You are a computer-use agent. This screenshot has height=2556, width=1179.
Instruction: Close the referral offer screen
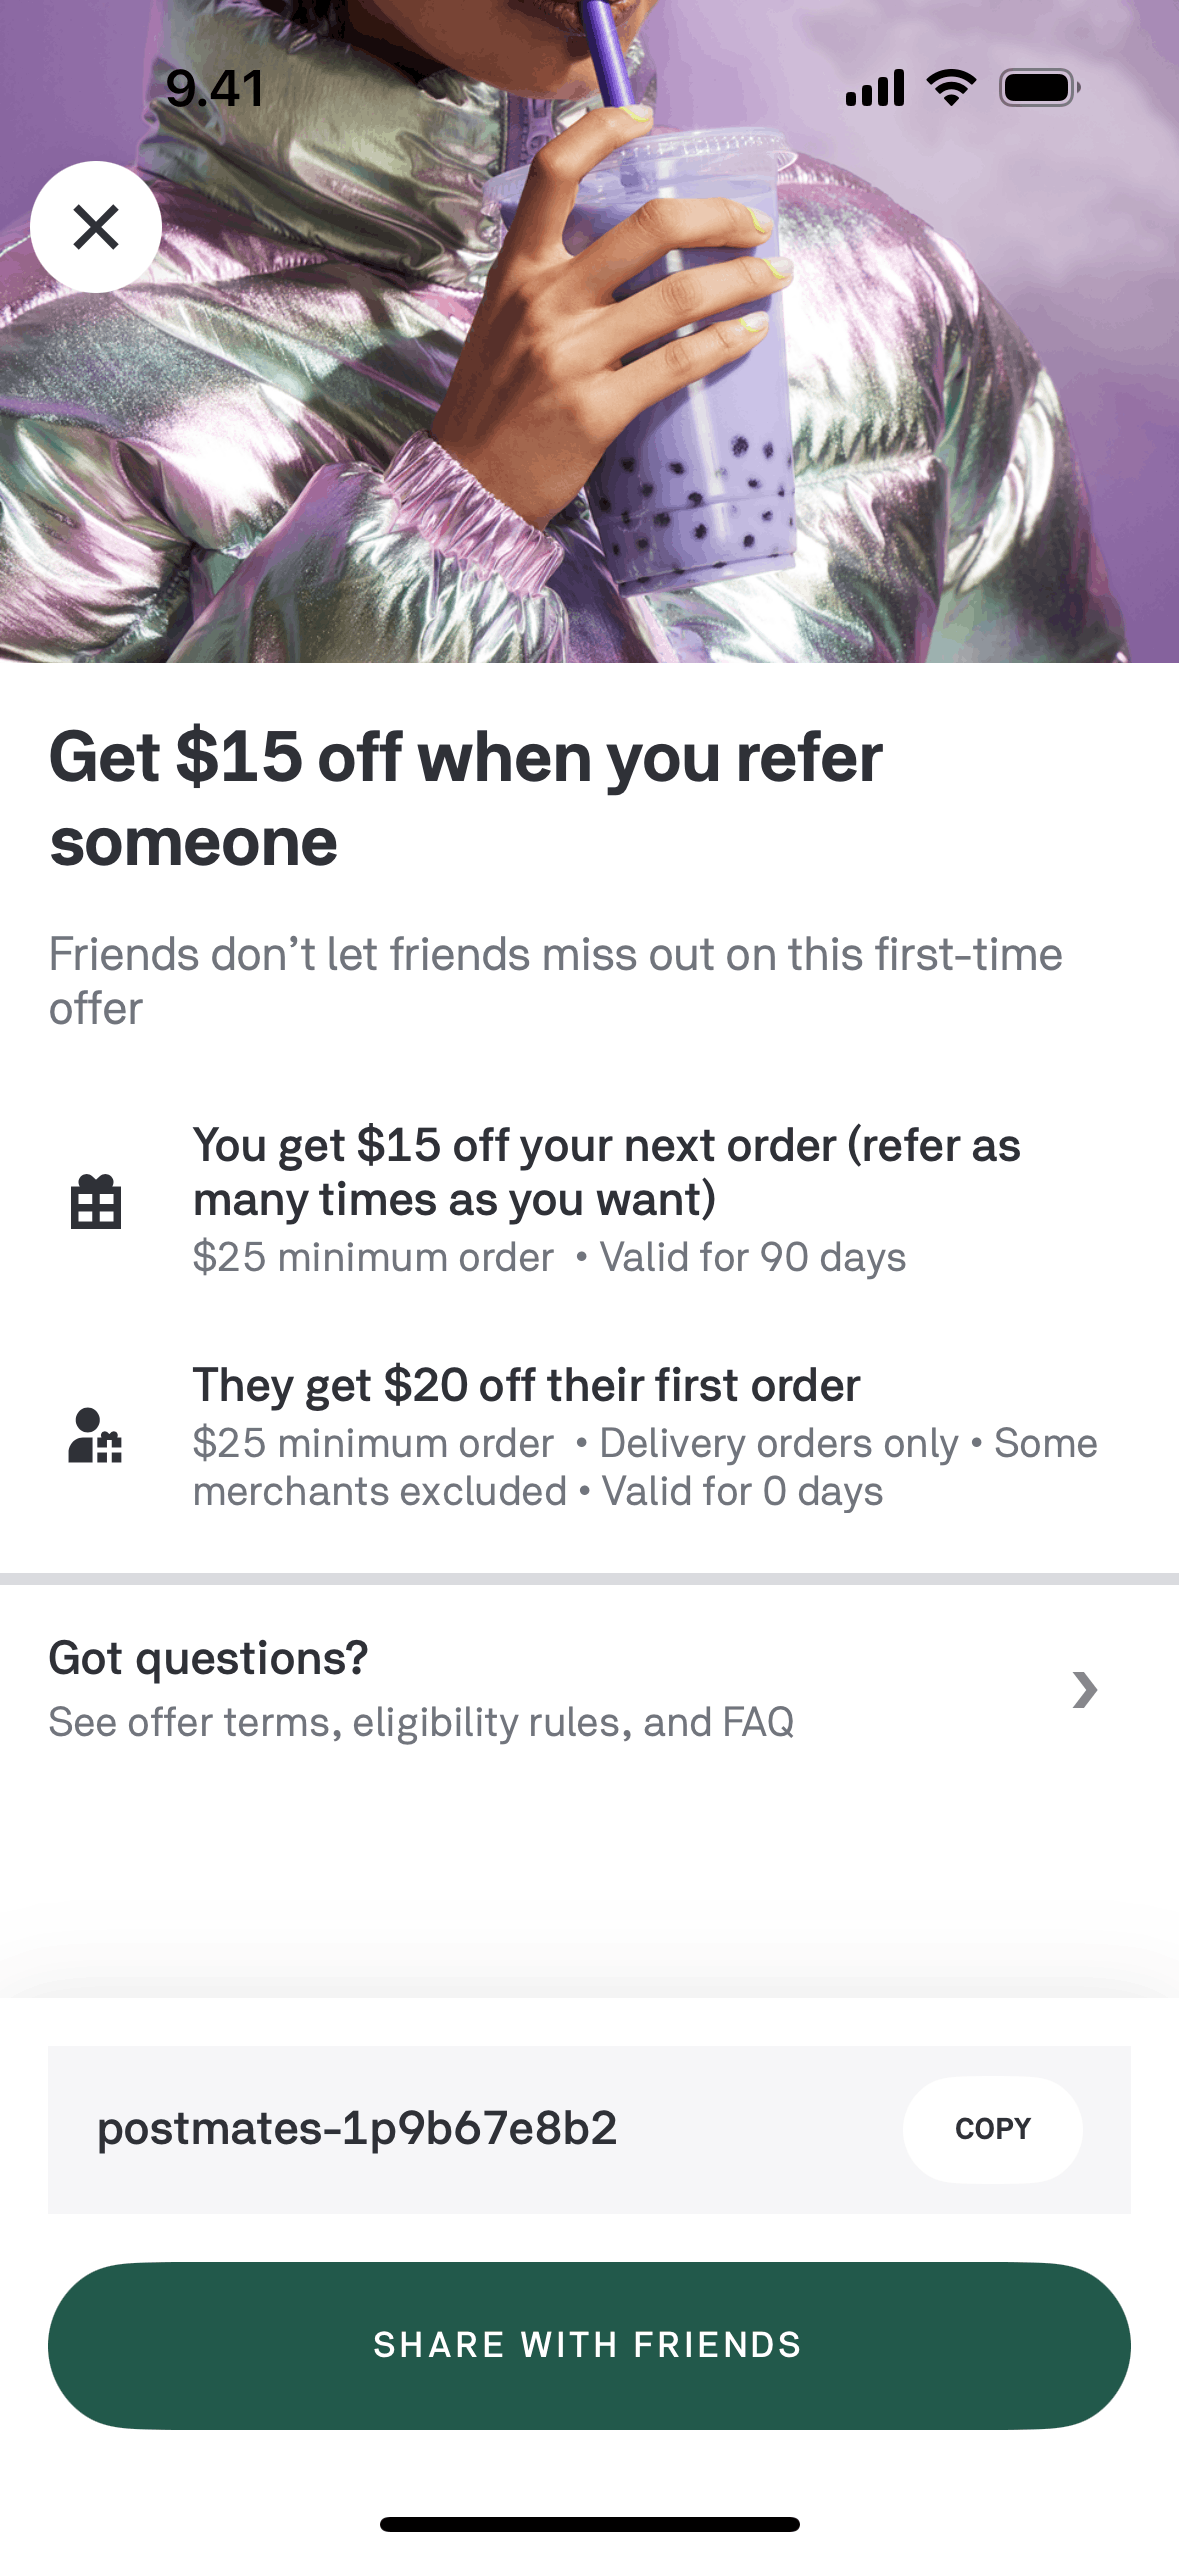click(96, 227)
